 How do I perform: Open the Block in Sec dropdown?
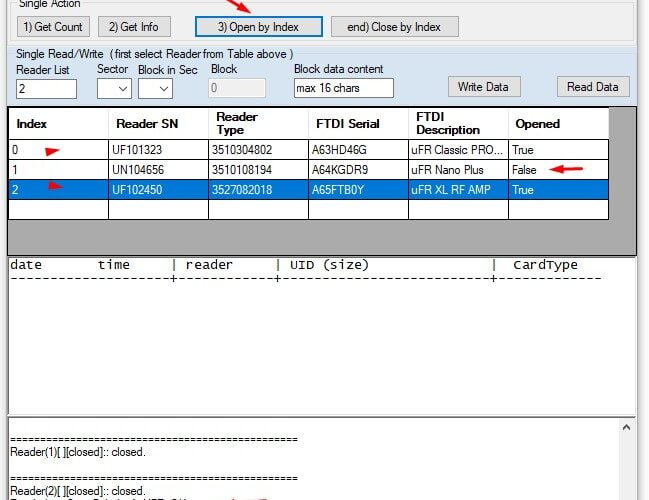coord(155,89)
